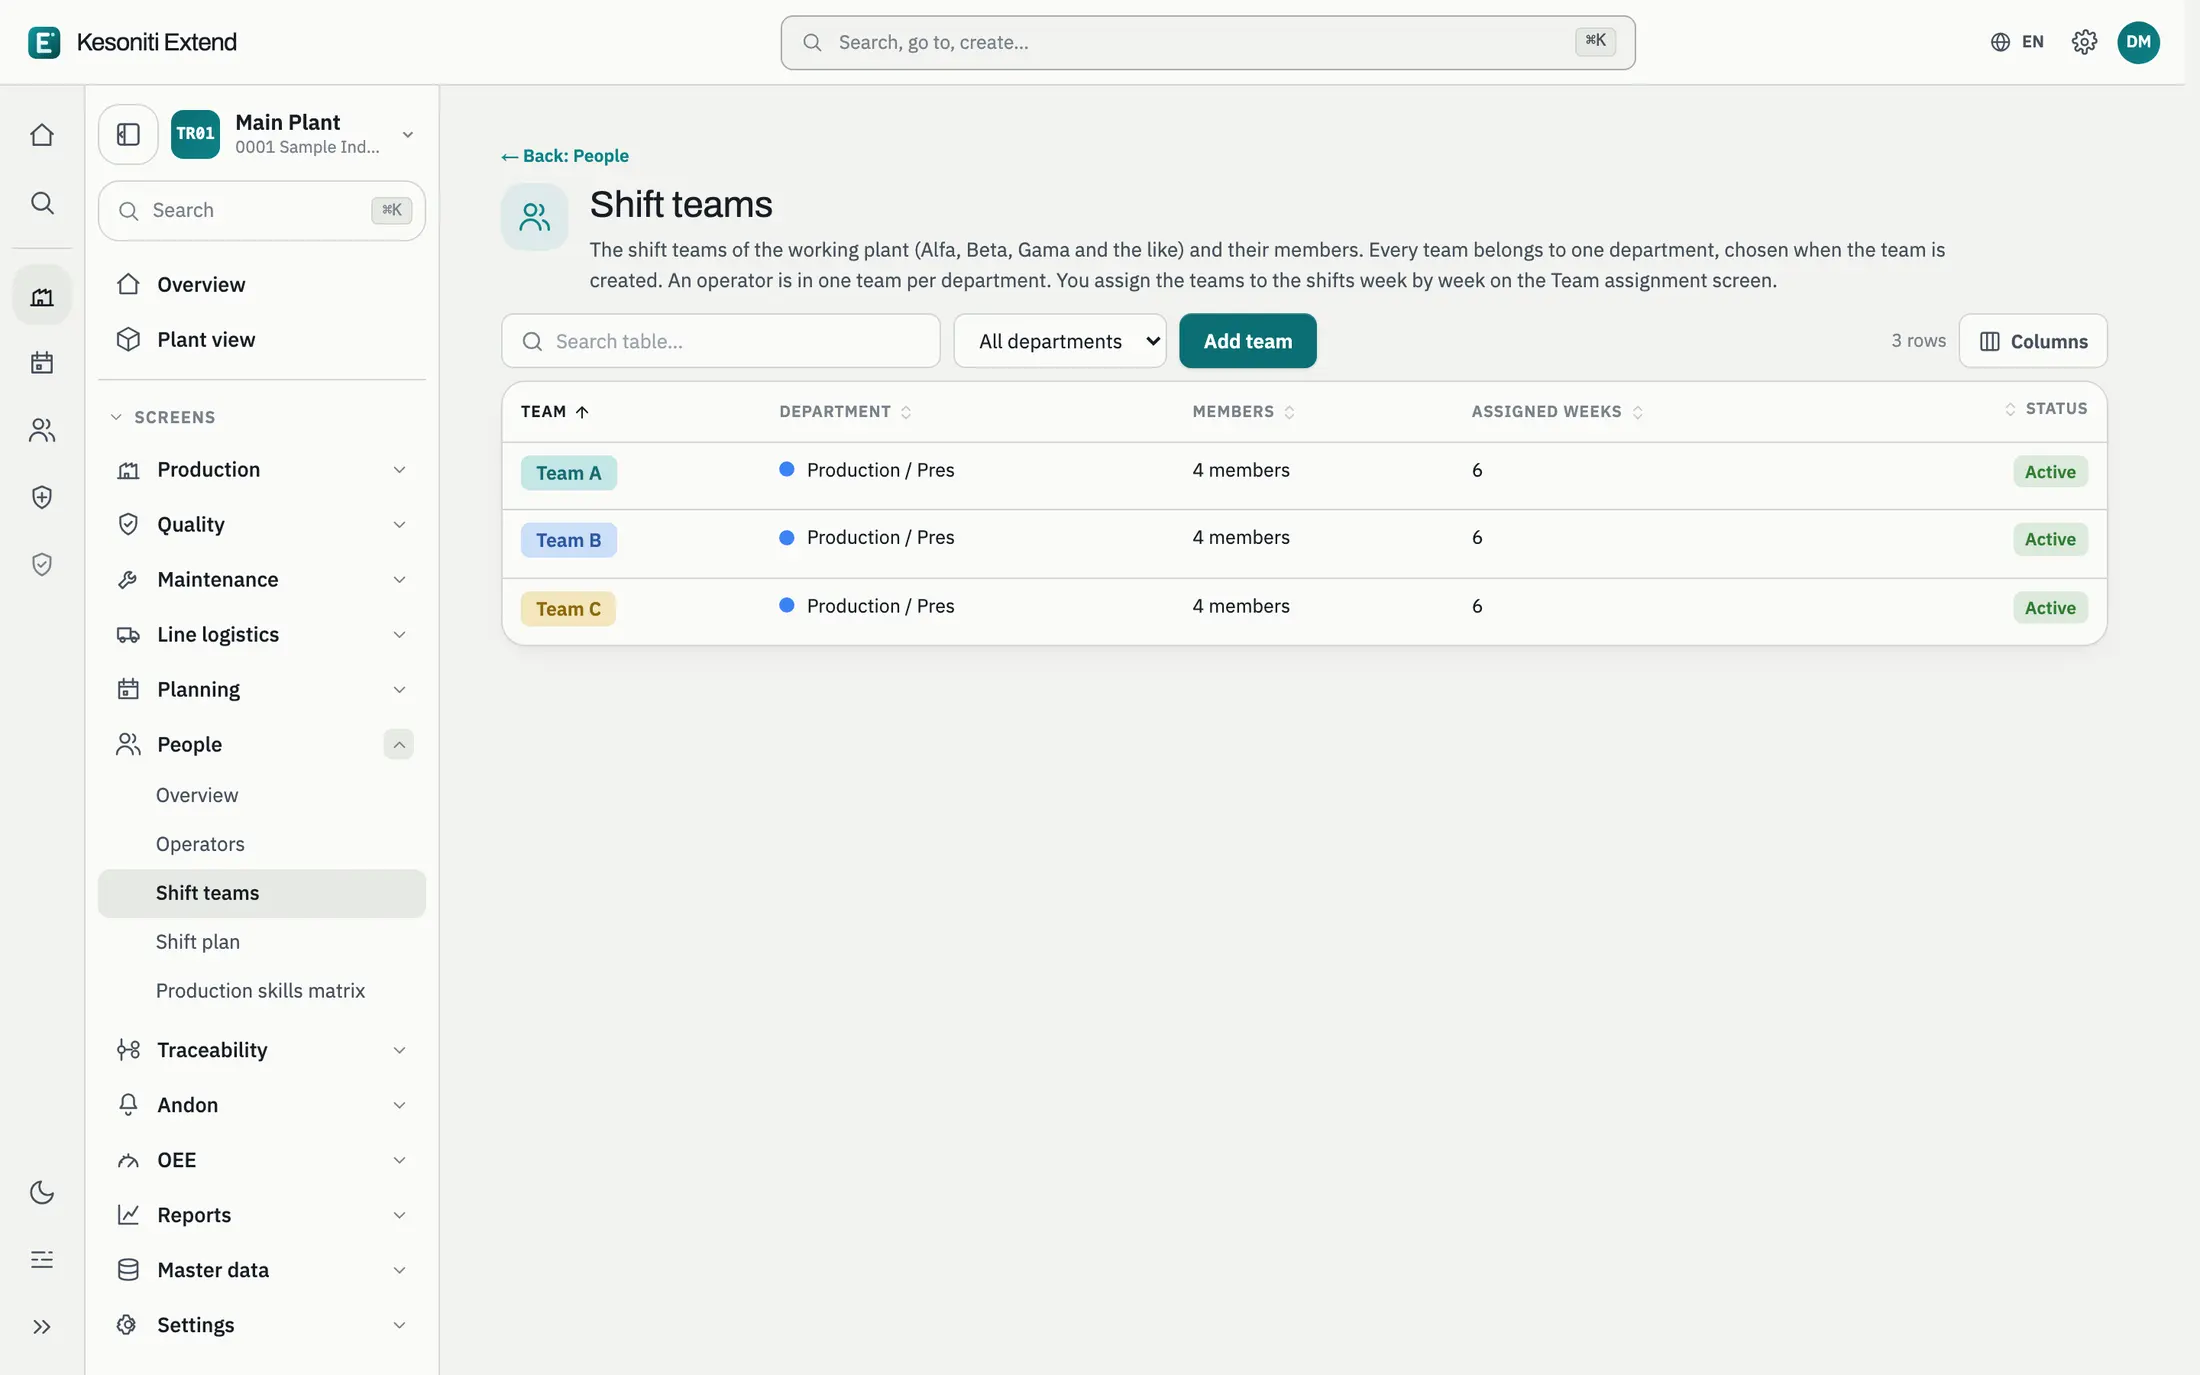This screenshot has height=1375, width=2200.
Task: Open the sidebar Overview item with house icon
Action: pos(262,284)
